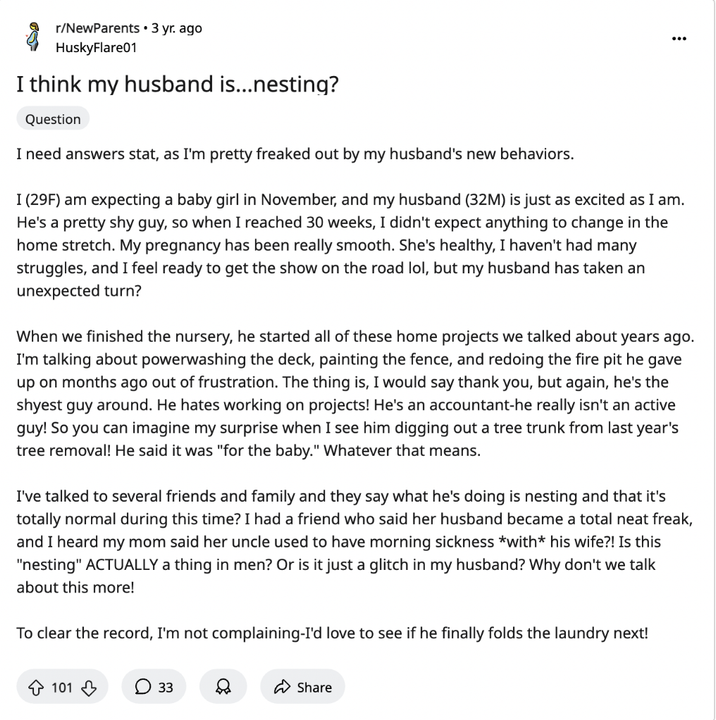Viewport: 716px width, 720px height.
Task: Click the line starting I need answers stat
Action: tap(295, 154)
